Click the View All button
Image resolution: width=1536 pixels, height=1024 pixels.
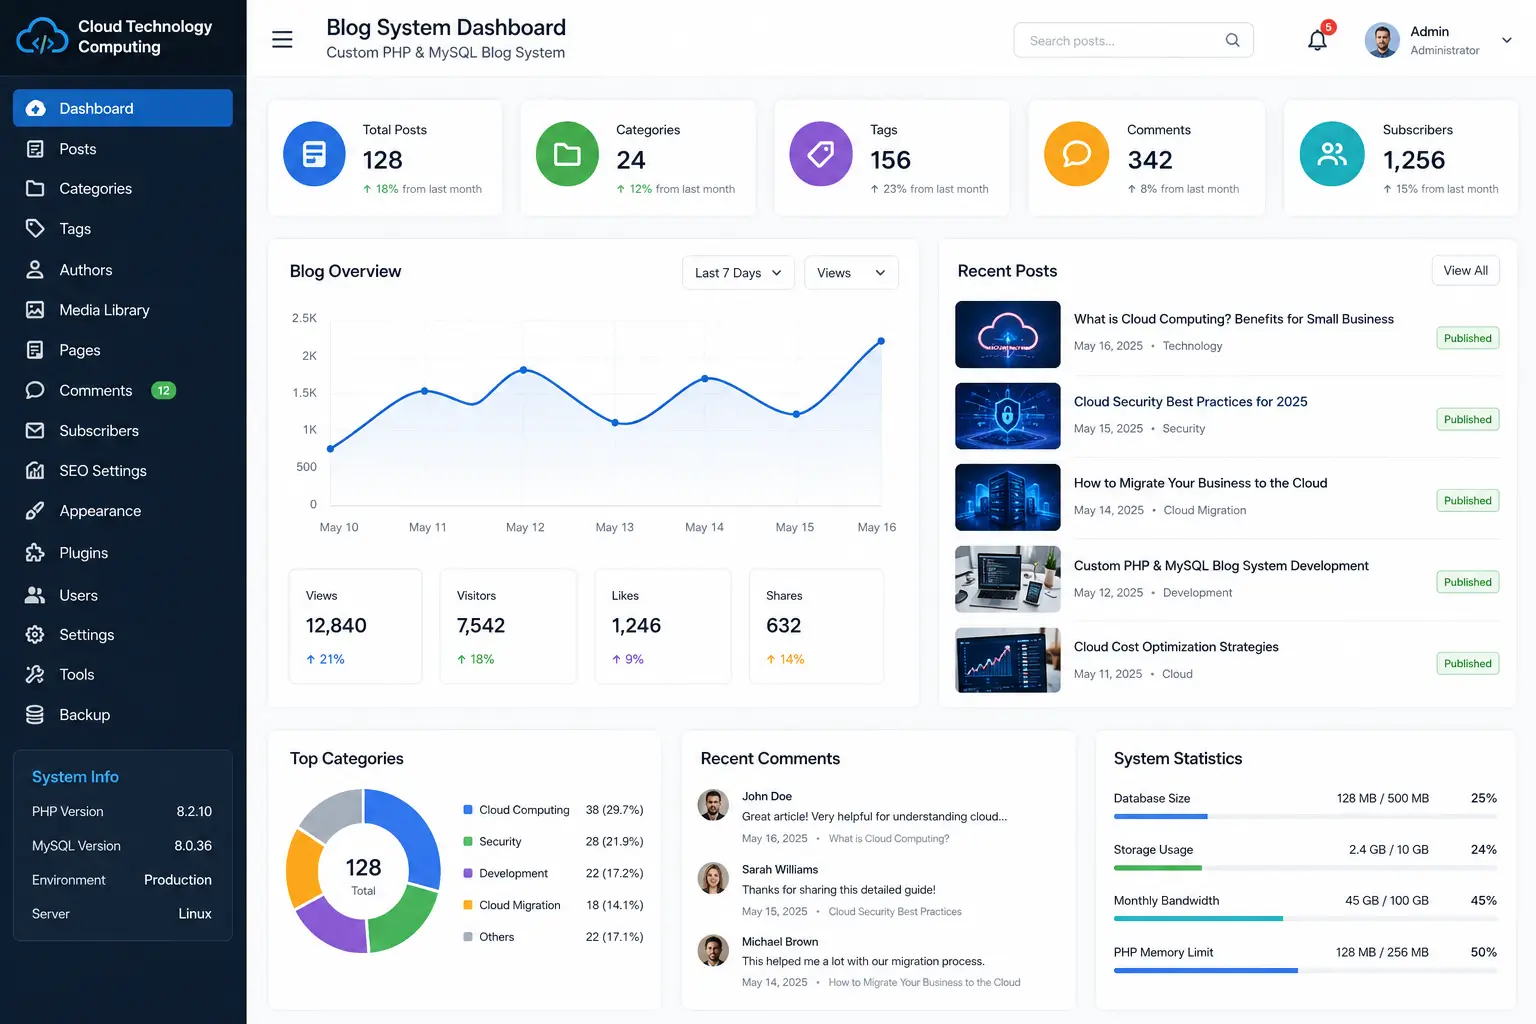coord(1465,271)
